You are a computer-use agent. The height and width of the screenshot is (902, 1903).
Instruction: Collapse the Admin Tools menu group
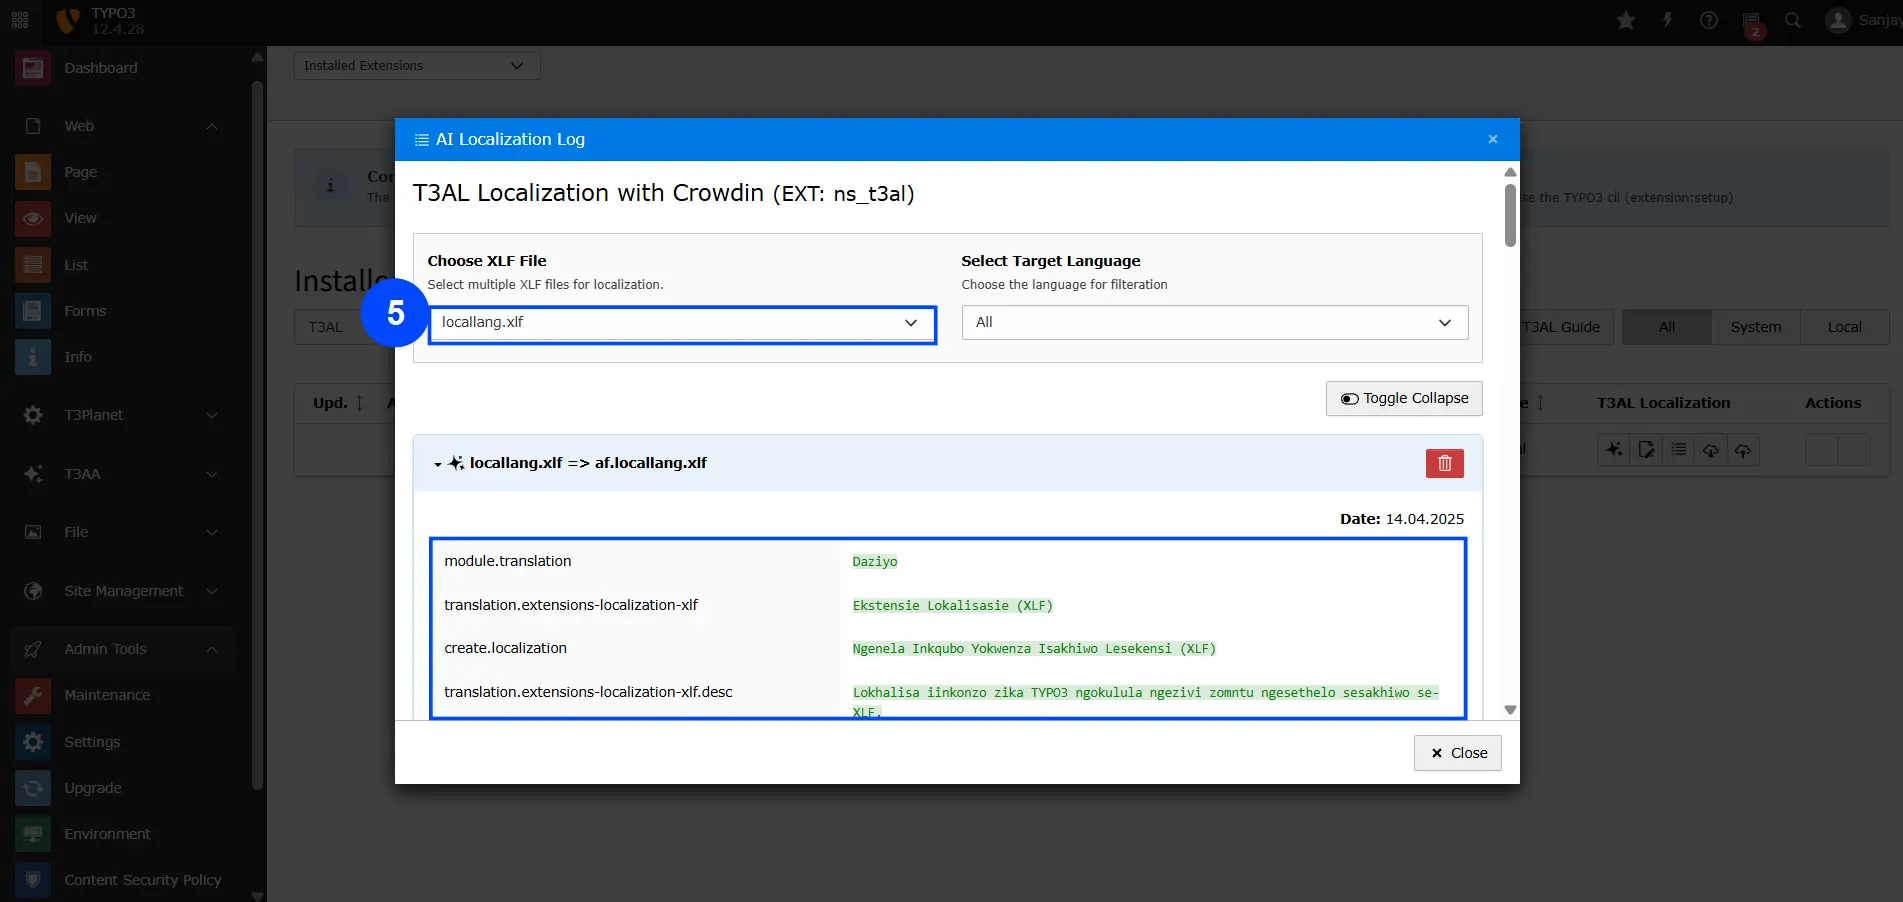coord(211,649)
